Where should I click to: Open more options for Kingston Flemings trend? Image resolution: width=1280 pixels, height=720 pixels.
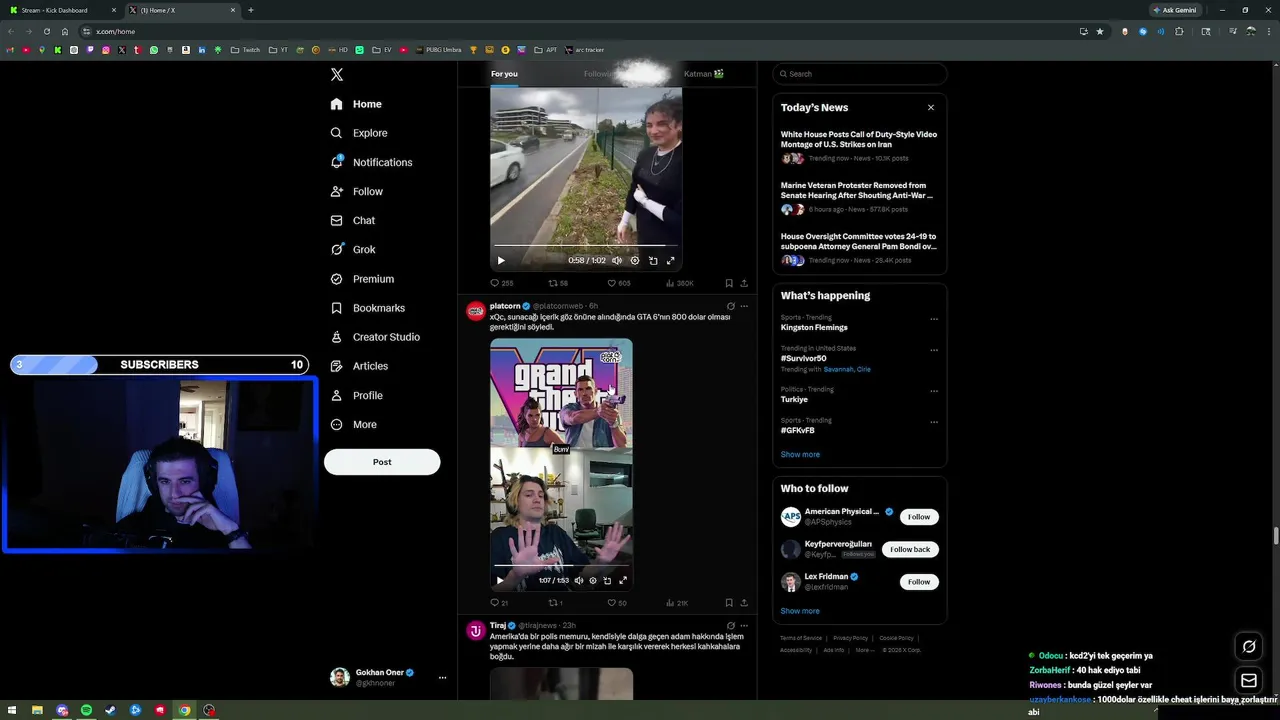pyautogui.click(x=934, y=319)
